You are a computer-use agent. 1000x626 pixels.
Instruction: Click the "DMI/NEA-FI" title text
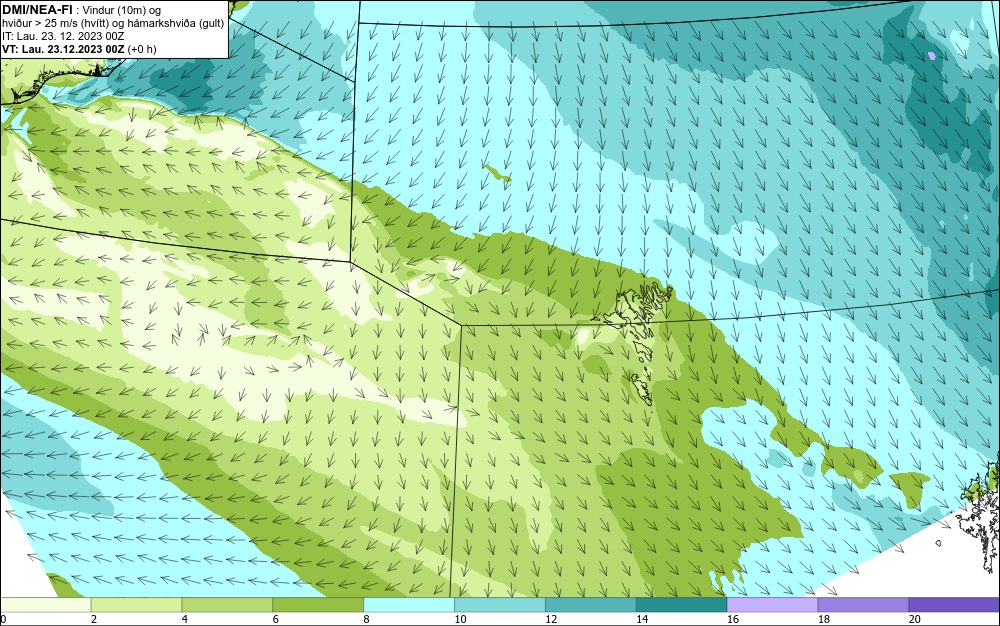click(36, 9)
